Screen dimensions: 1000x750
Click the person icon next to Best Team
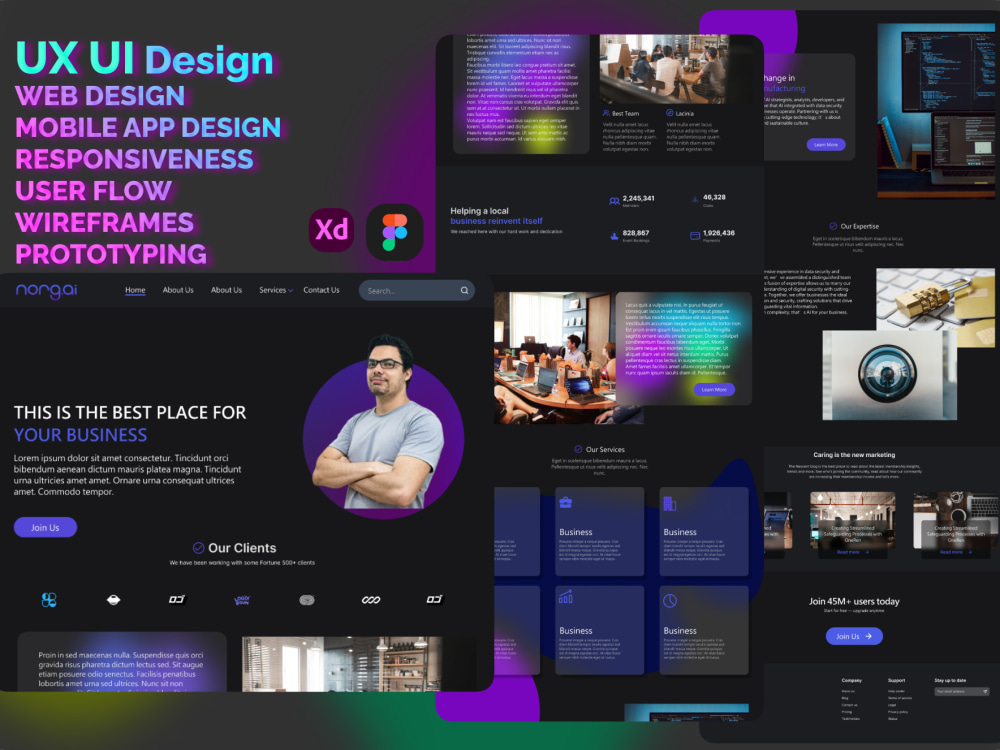606,113
